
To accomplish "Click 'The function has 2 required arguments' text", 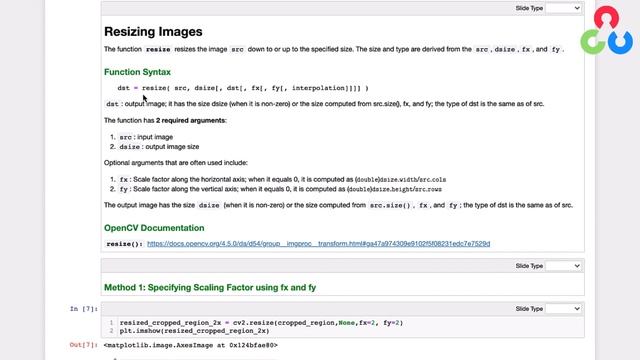I will [165, 120].
